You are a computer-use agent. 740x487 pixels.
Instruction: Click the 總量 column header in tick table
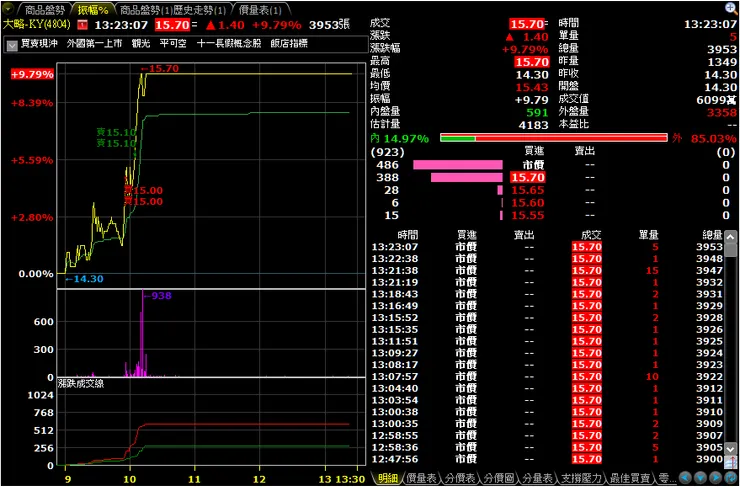pyautogui.click(x=712, y=235)
